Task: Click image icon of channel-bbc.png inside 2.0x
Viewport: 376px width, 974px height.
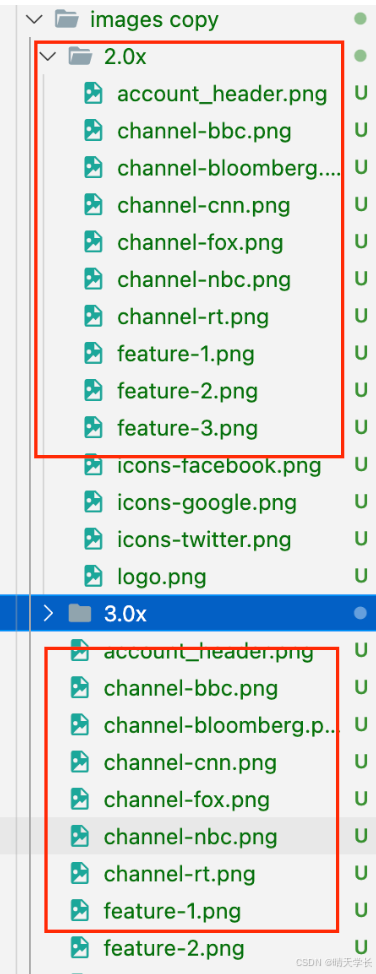Action: coord(93,130)
